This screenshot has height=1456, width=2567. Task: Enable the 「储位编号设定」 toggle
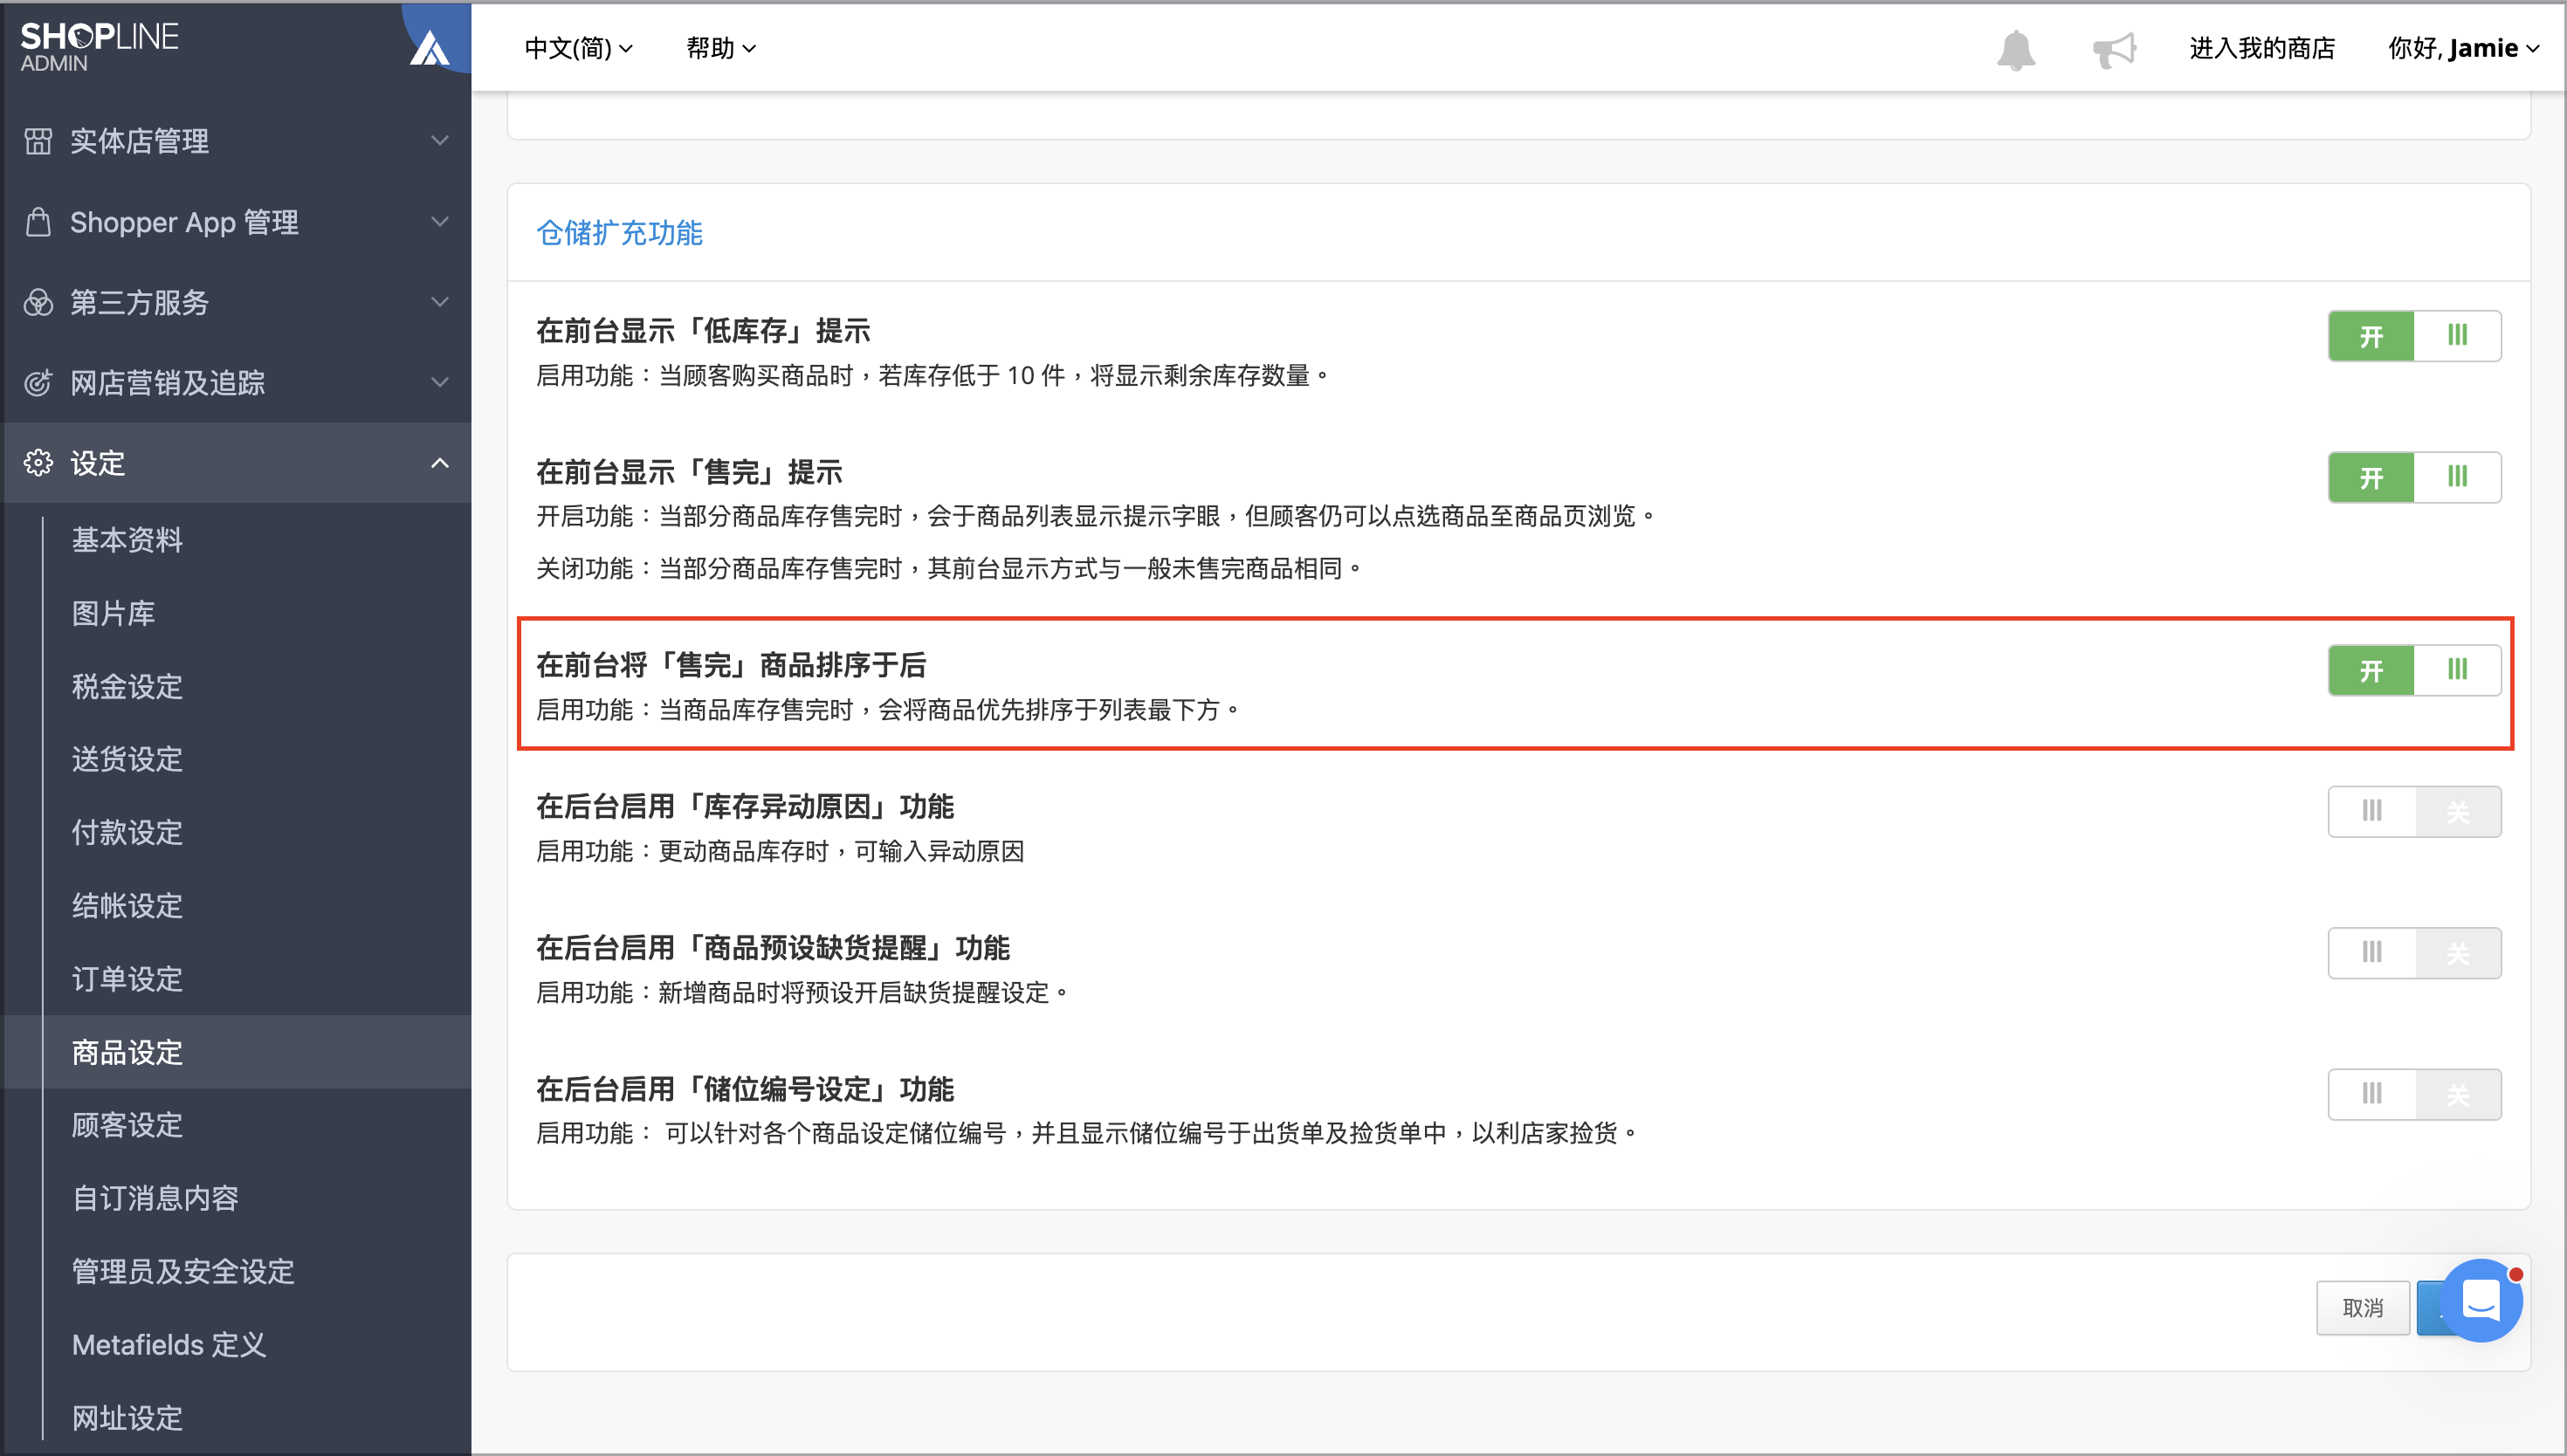click(2414, 1094)
